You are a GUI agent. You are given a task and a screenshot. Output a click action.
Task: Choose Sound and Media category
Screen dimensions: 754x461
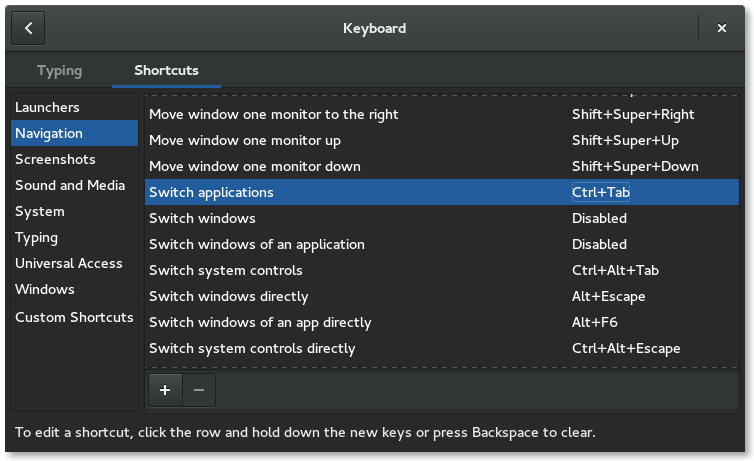tap(70, 185)
